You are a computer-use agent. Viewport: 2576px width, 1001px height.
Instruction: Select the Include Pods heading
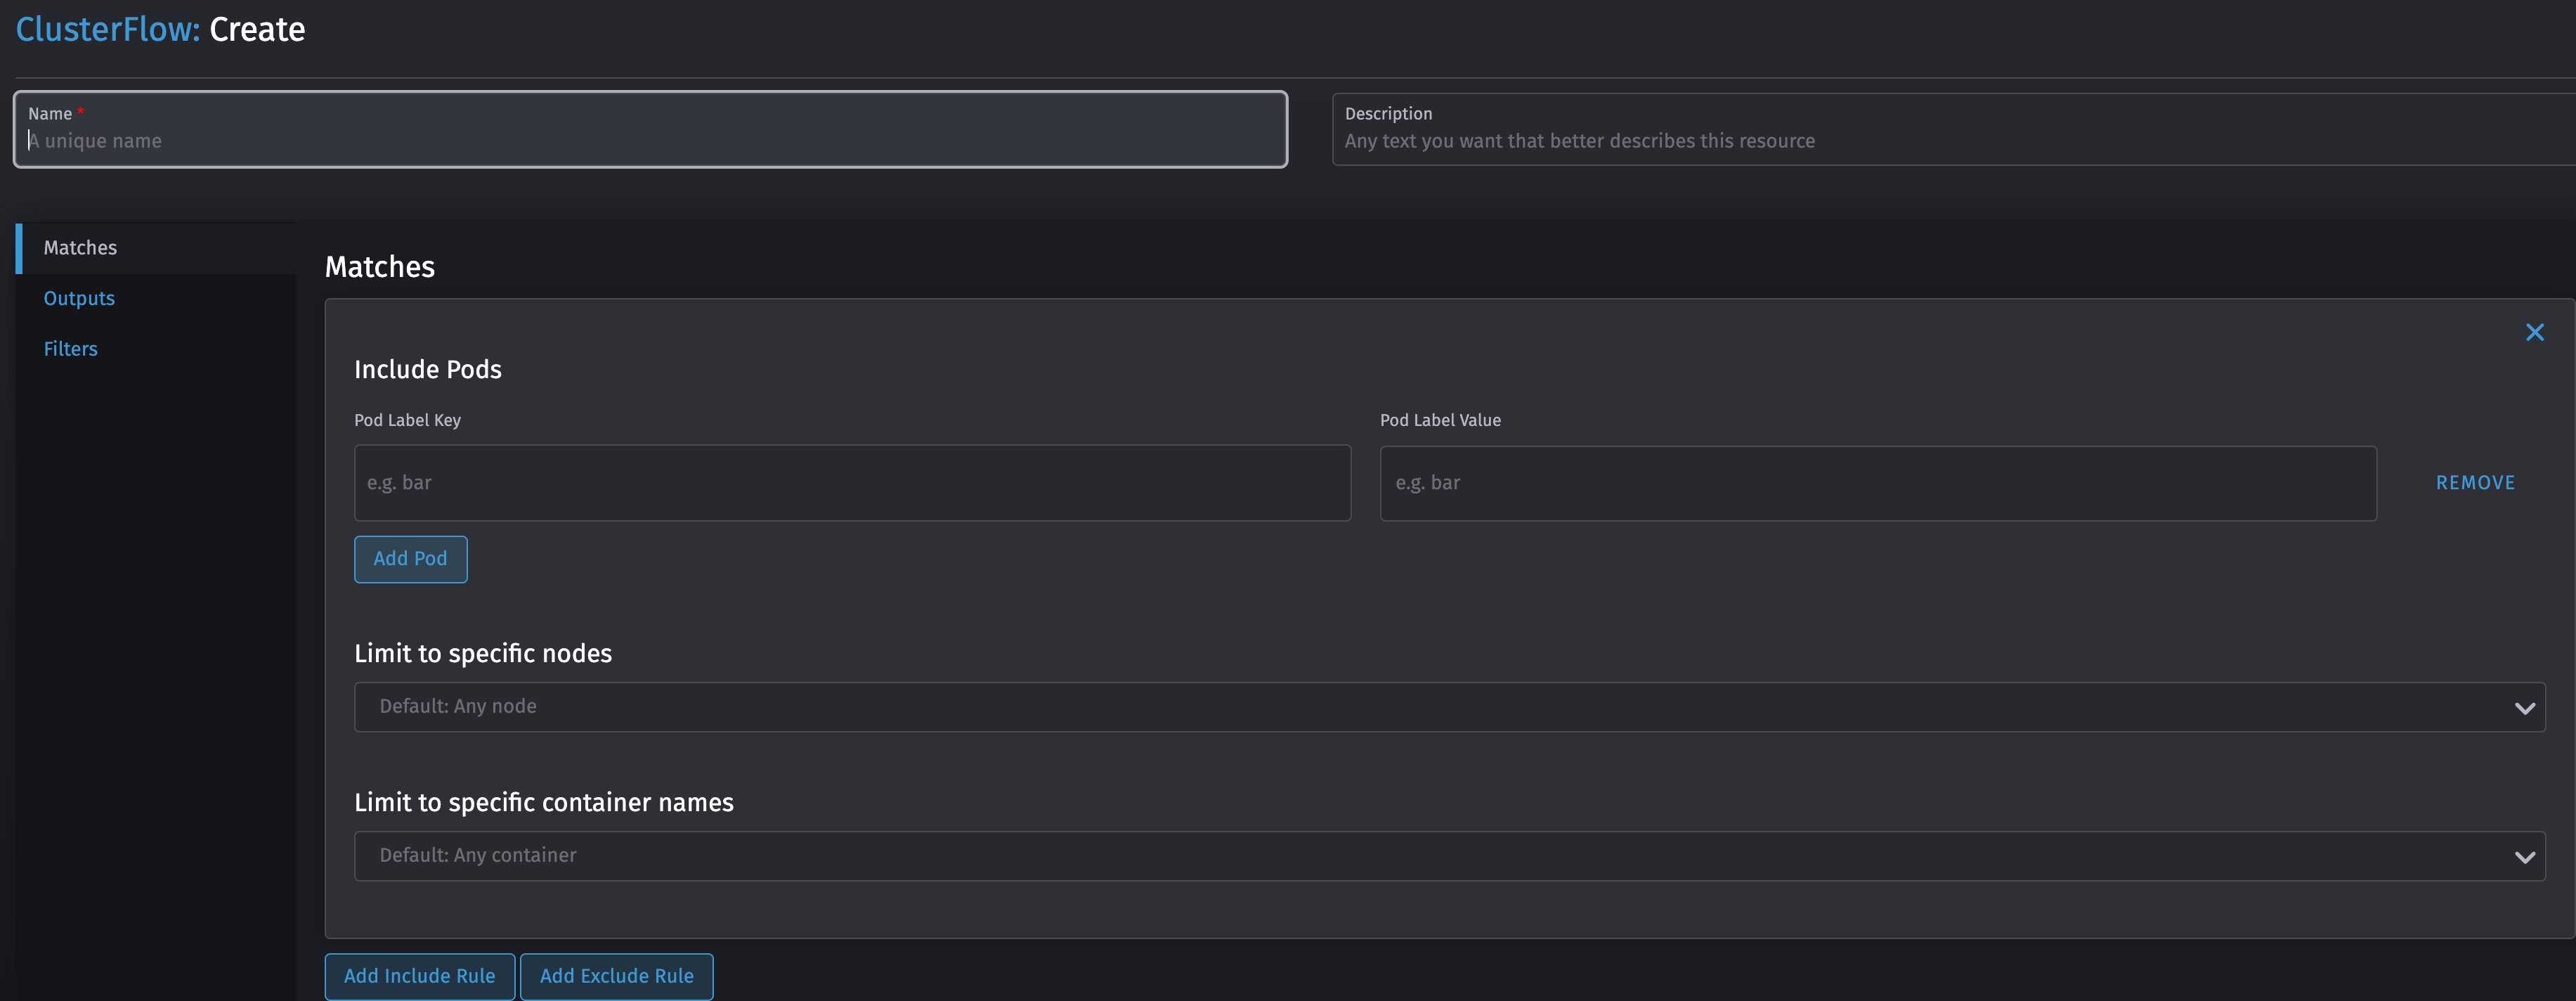tap(427, 369)
